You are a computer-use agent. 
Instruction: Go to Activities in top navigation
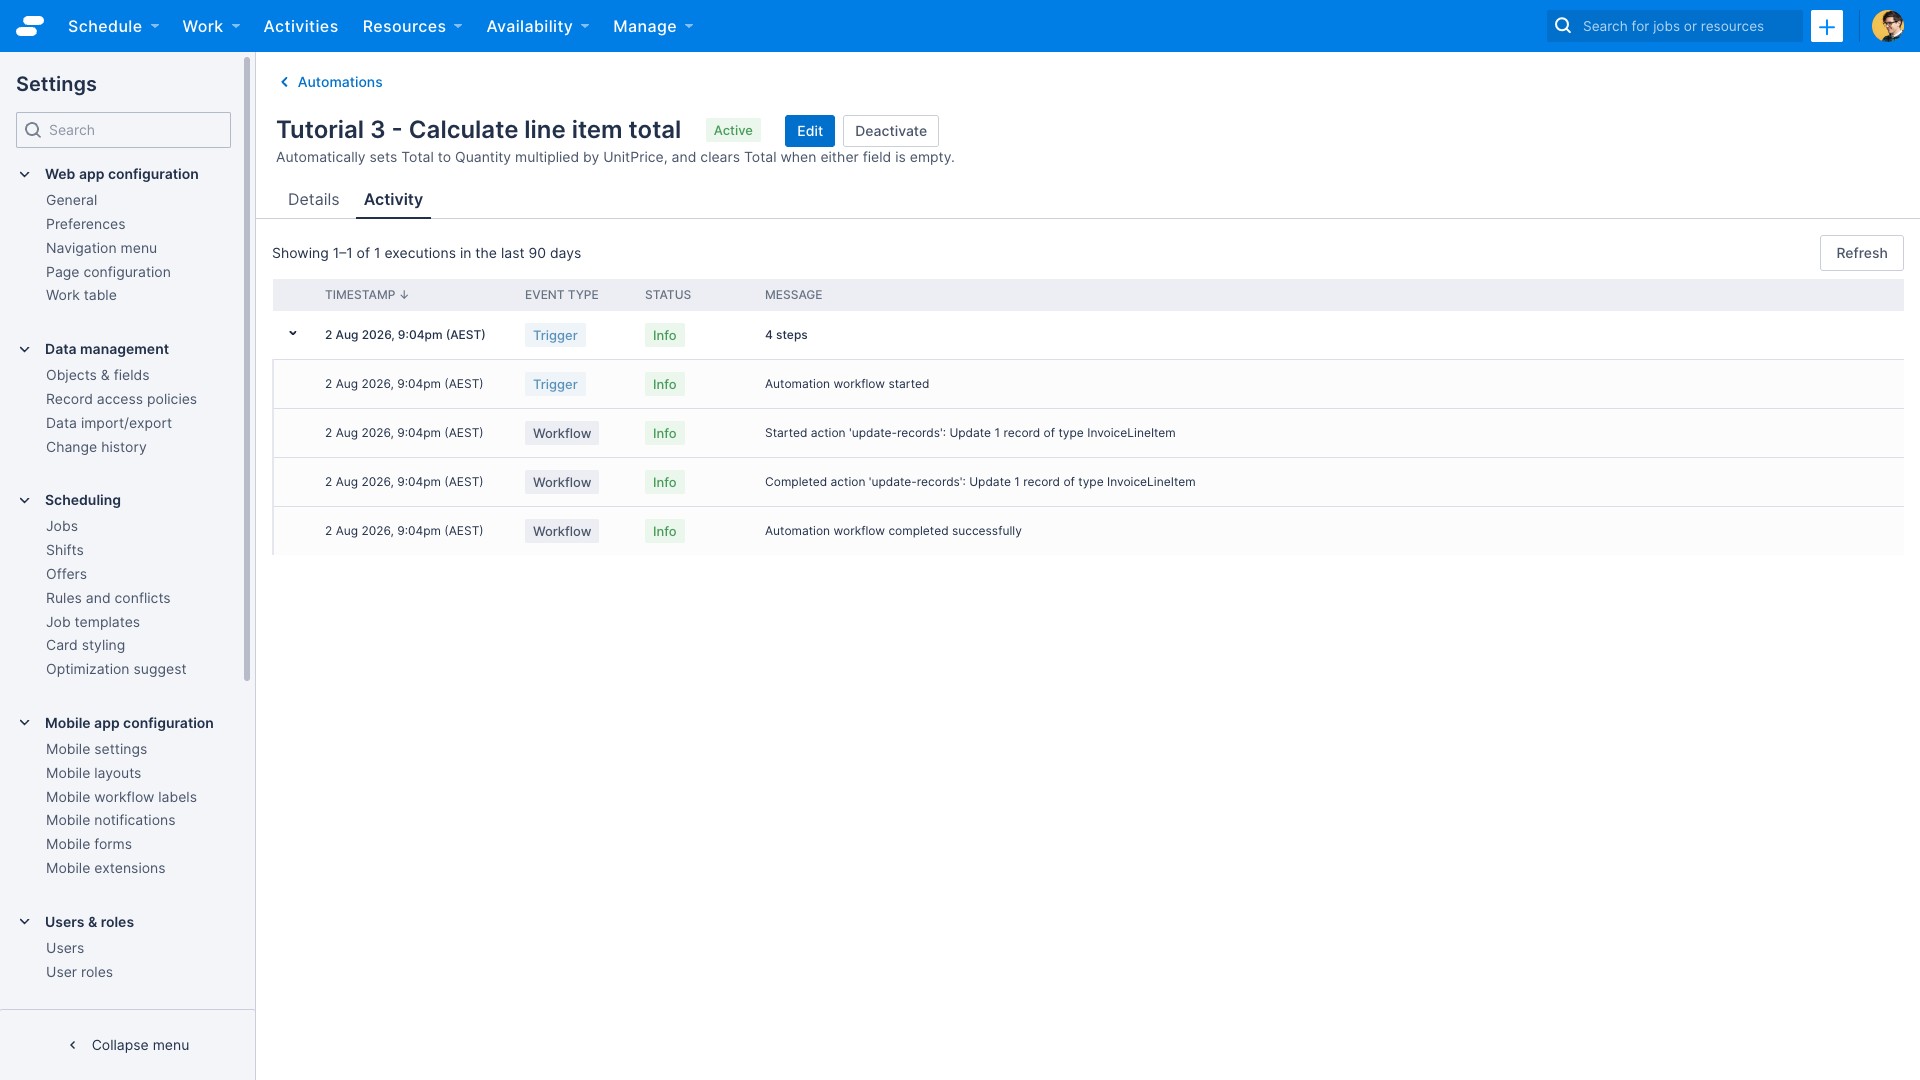click(300, 26)
